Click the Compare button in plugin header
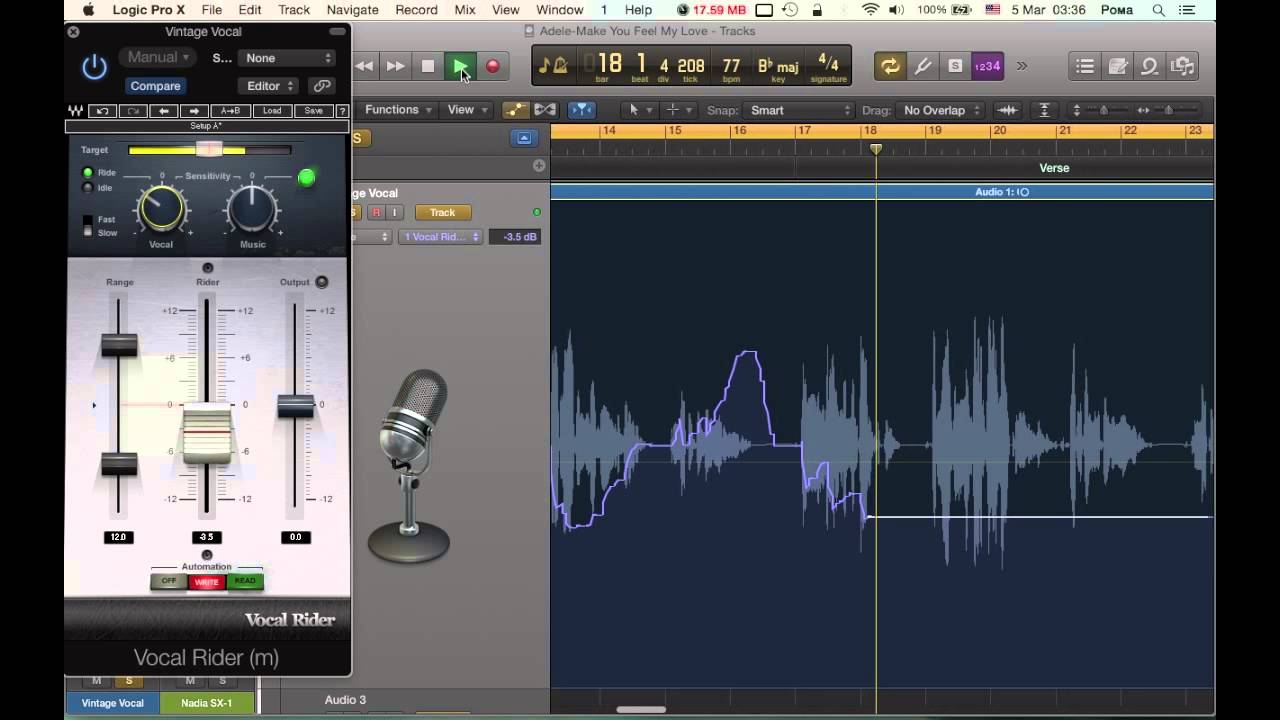This screenshot has width=1280, height=720. click(x=155, y=86)
